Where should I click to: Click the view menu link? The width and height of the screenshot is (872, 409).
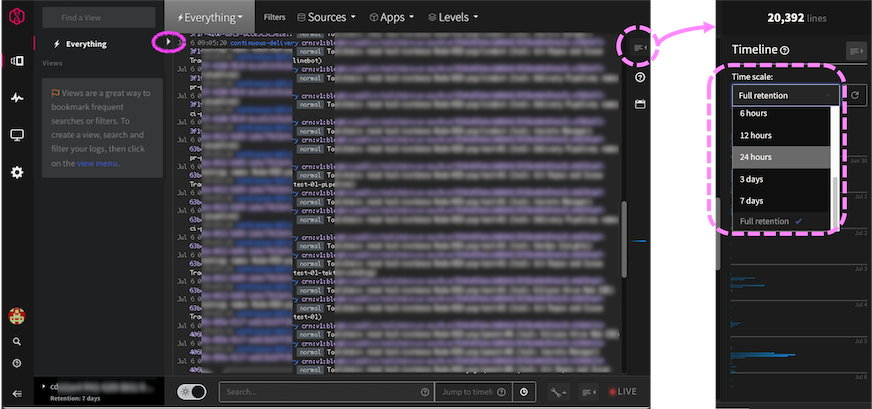tap(97, 163)
